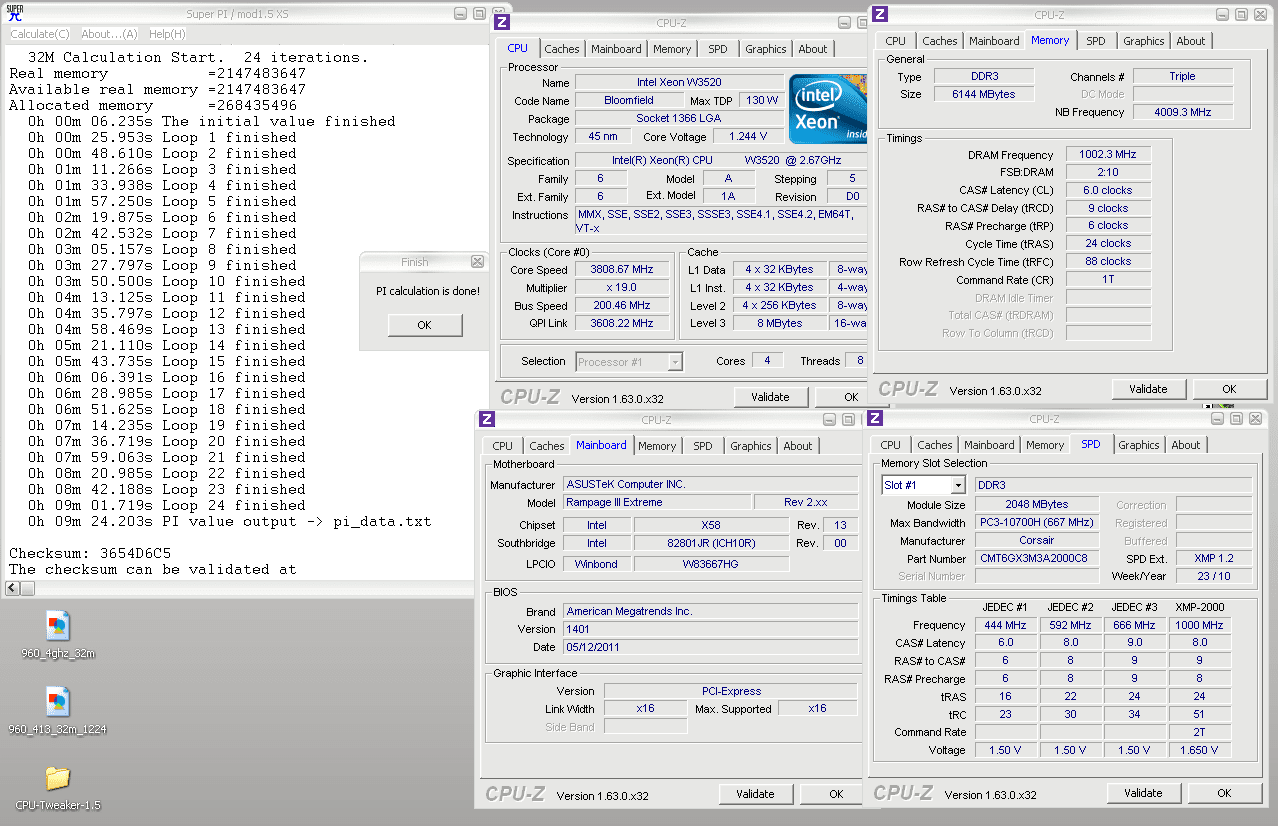Click the Rampage III Extreme model field
Viewport: 1278px width, 826px height.
[x=657, y=502]
